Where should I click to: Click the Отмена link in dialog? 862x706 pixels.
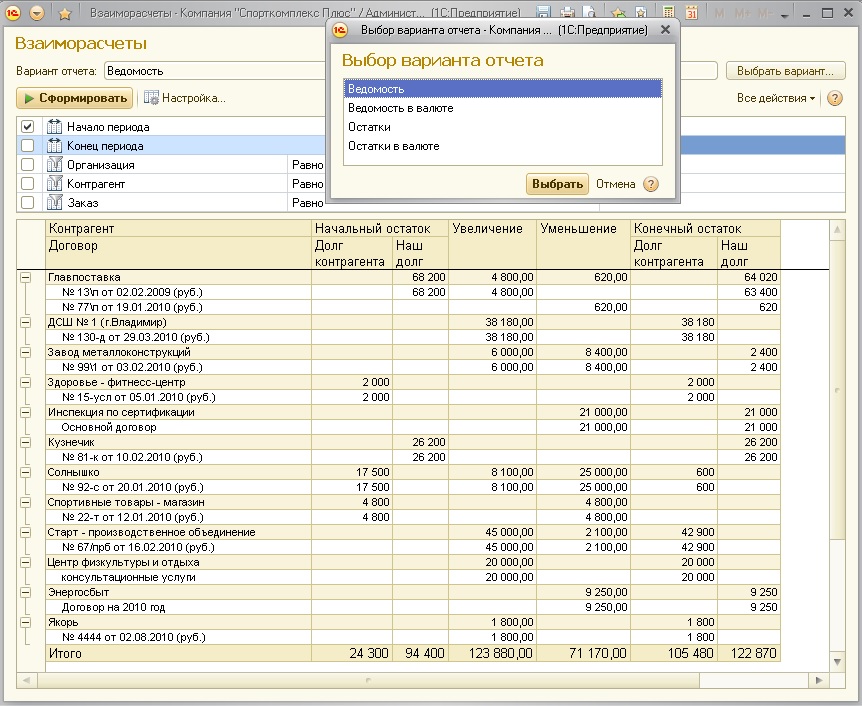click(x=615, y=184)
